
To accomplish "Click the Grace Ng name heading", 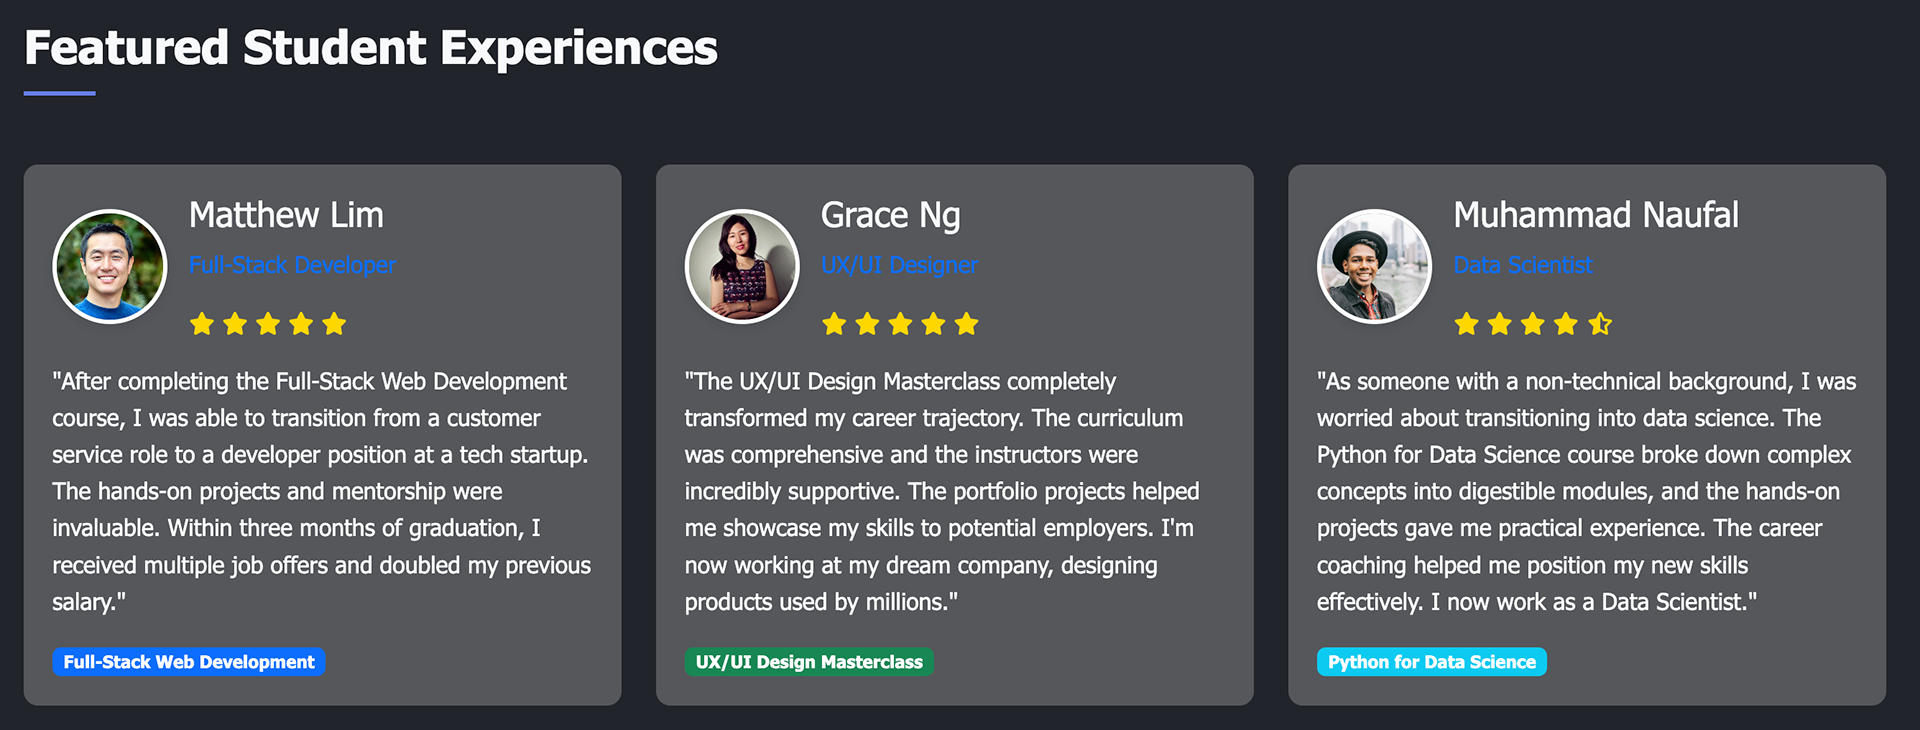I will 891,215.
